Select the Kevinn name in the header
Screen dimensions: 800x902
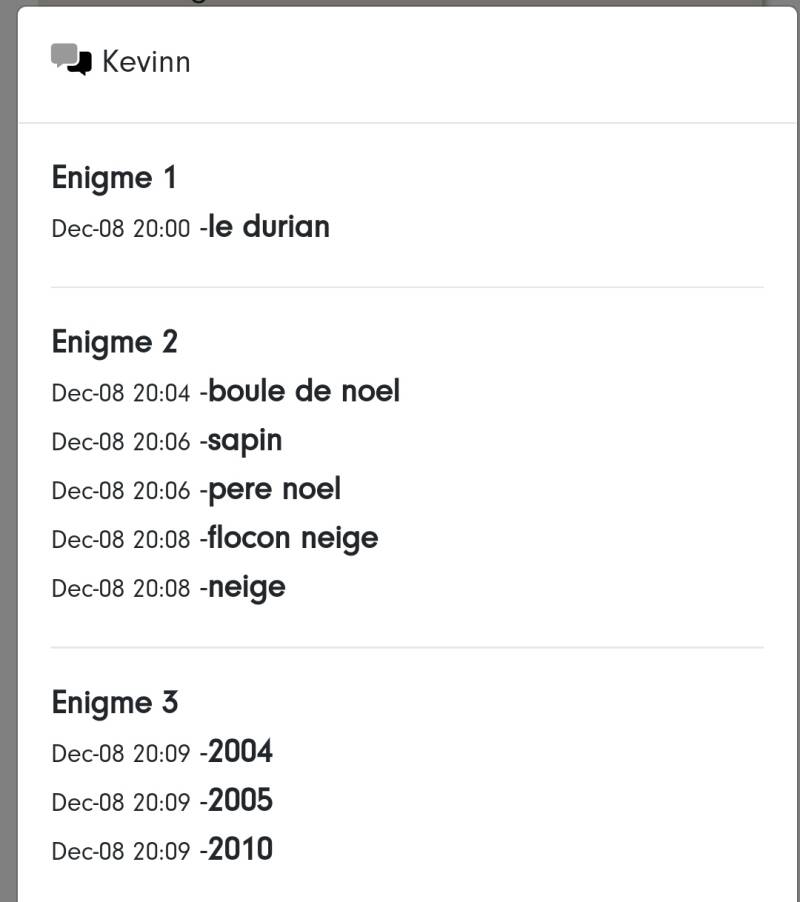coord(146,62)
